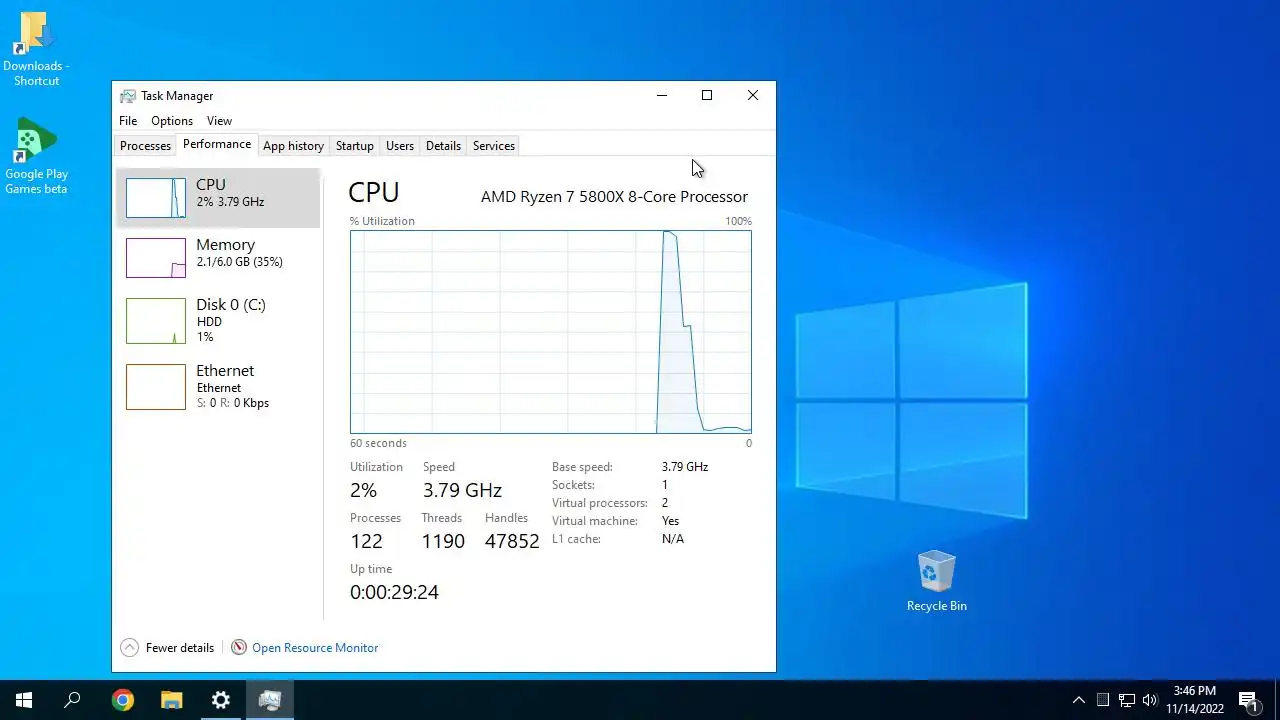Switch to the Services tab
The image size is (1280, 720).
point(494,146)
